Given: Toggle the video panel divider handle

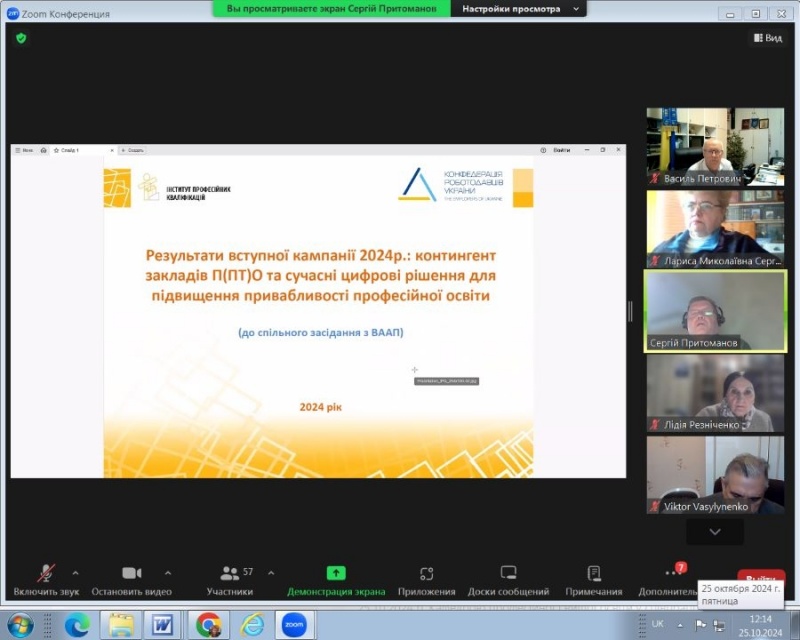Looking at the screenshot, I should pyautogui.click(x=630, y=311).
